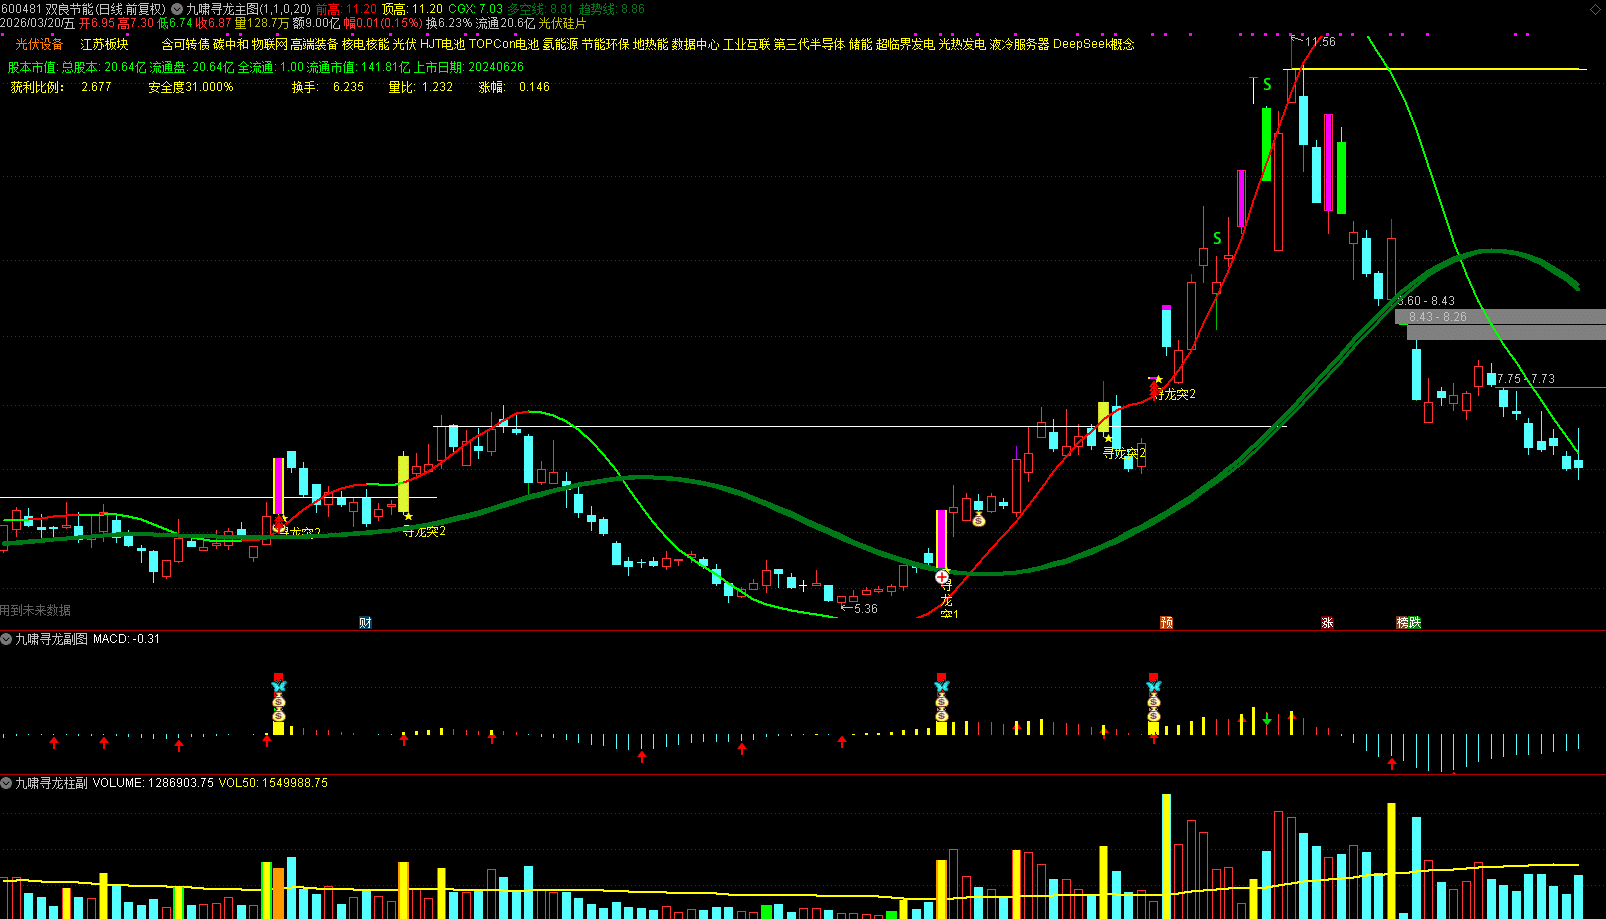Click the 5.36 low price label
Viewport: 1606px width, 919px height.
click(x=865, y=609)
